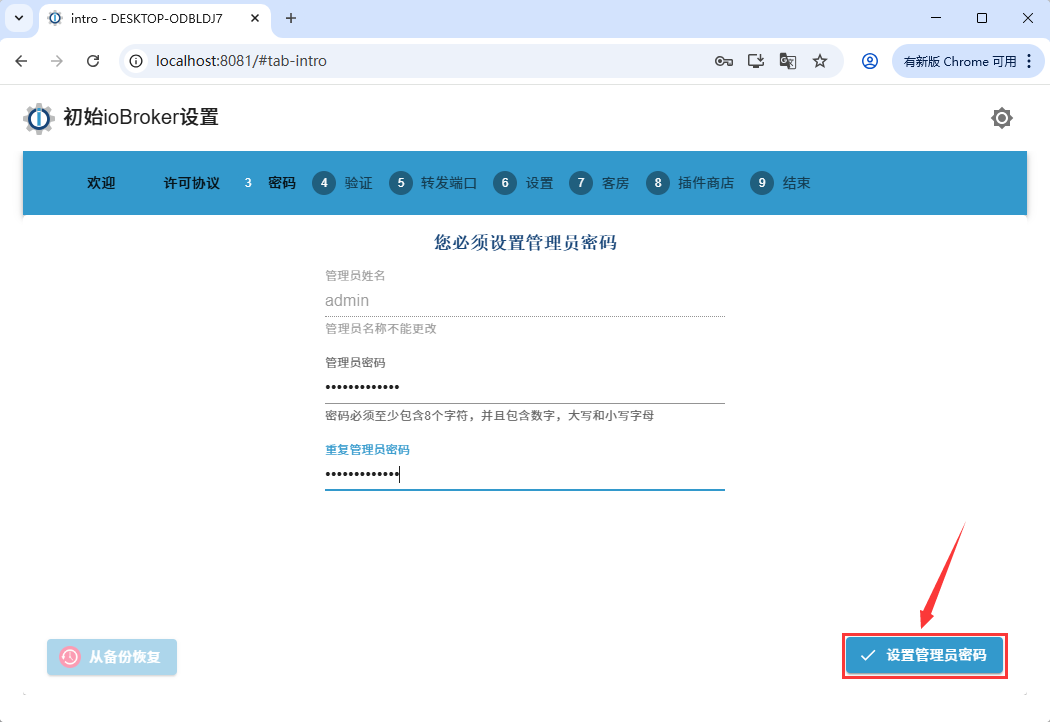This screenshot has height=722, width=1050.
Task: Open the Chrome profile icon
Action: [870, 61]
